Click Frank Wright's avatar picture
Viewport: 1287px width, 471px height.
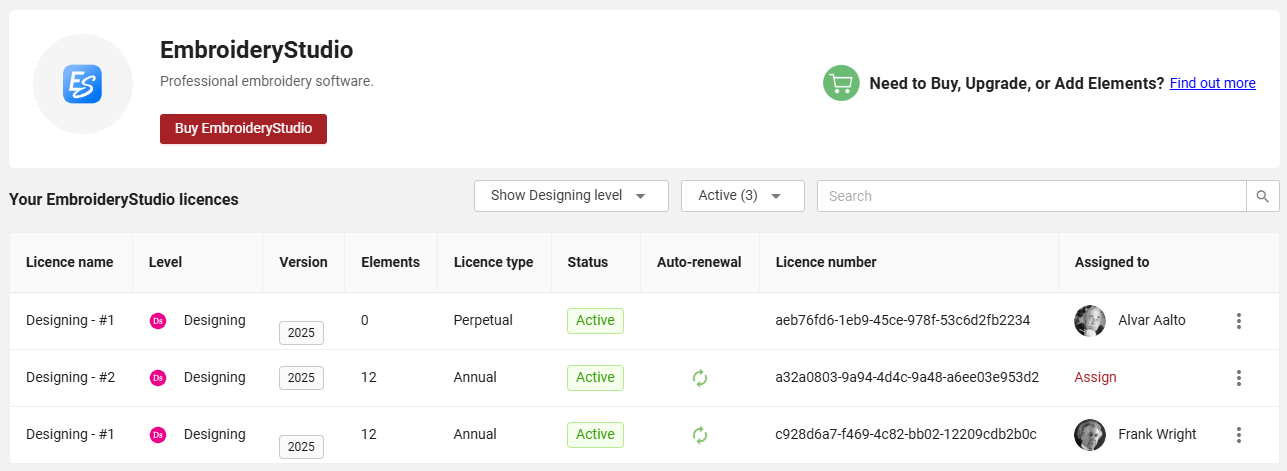tap(1090, 435)
